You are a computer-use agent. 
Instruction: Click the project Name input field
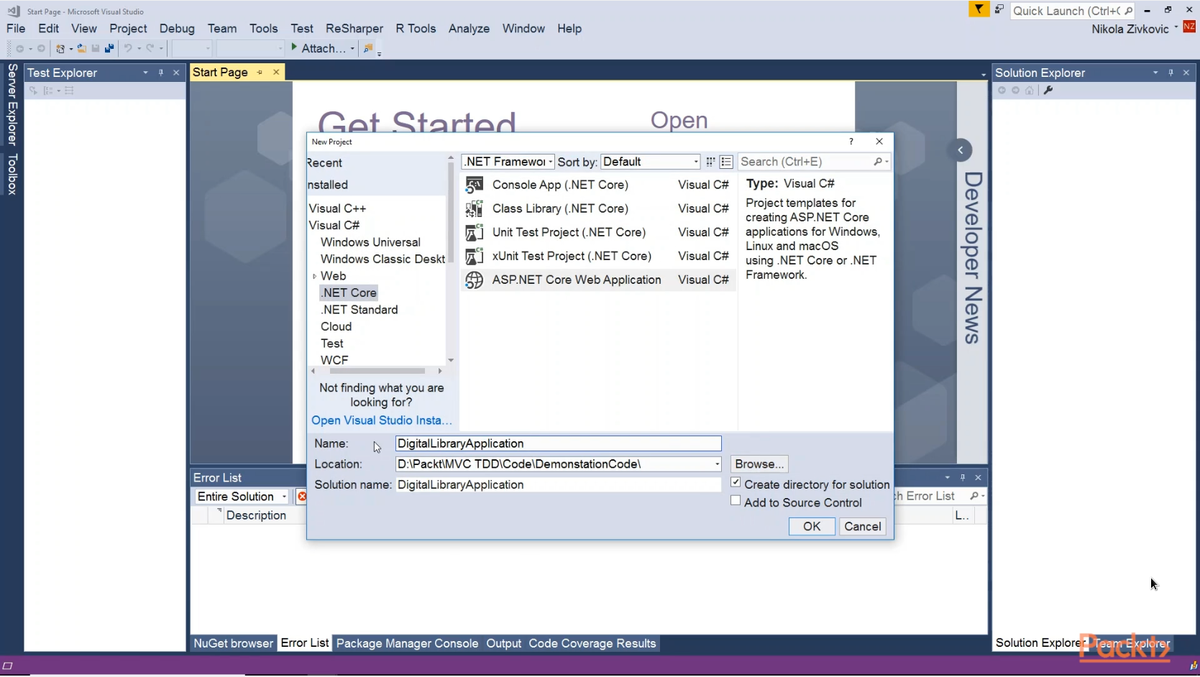558,444
